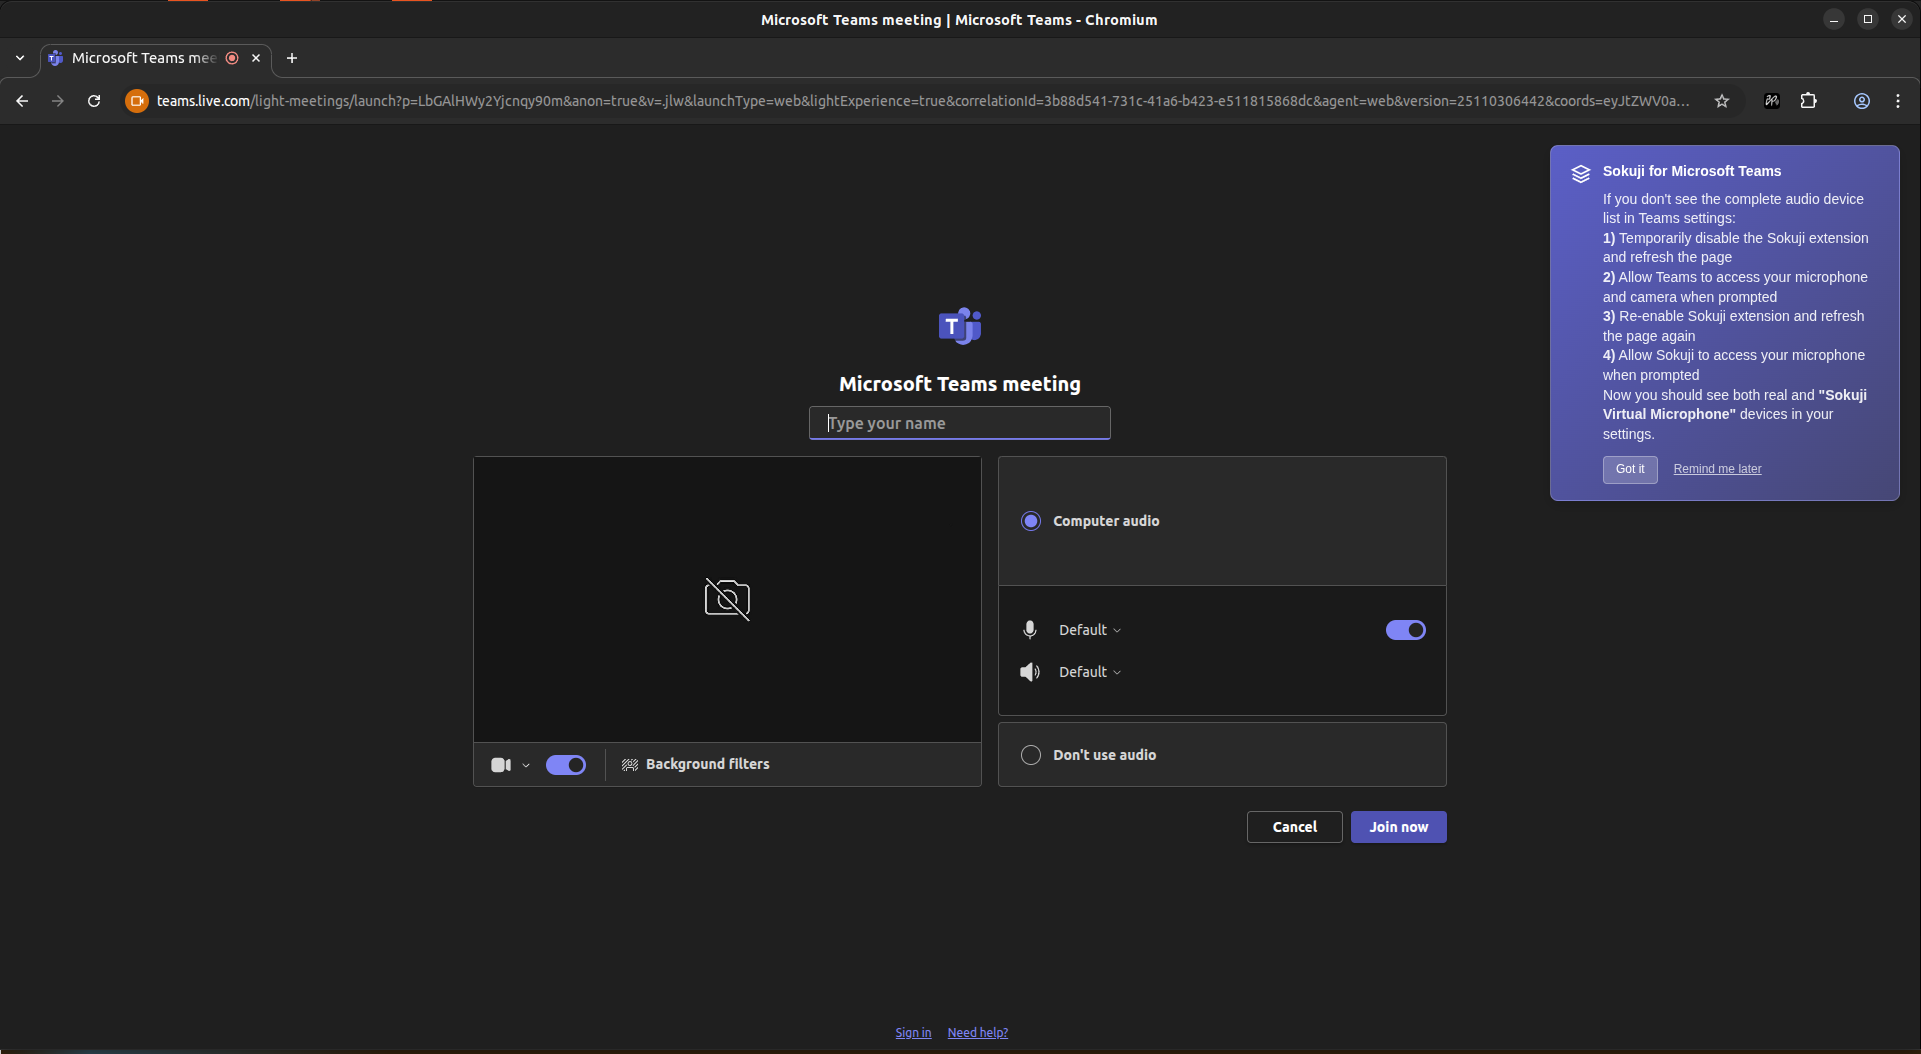Click the microphone icon in audio settings
Viewport: 1921px width, 1054px height.
click(1030, 630)
